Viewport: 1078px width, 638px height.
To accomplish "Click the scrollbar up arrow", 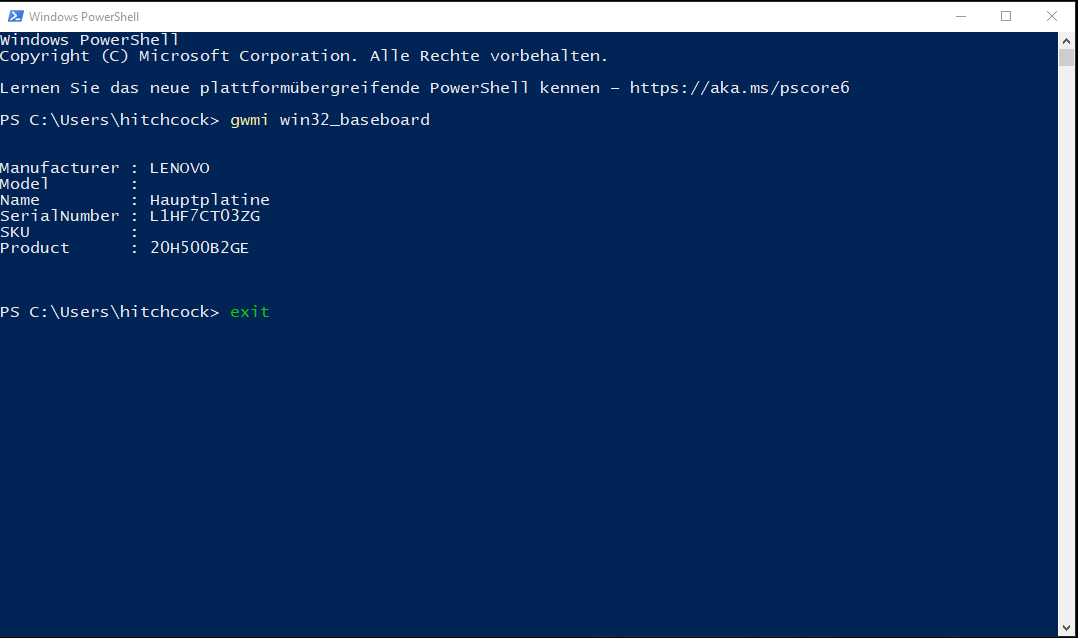I will 1066,39.
